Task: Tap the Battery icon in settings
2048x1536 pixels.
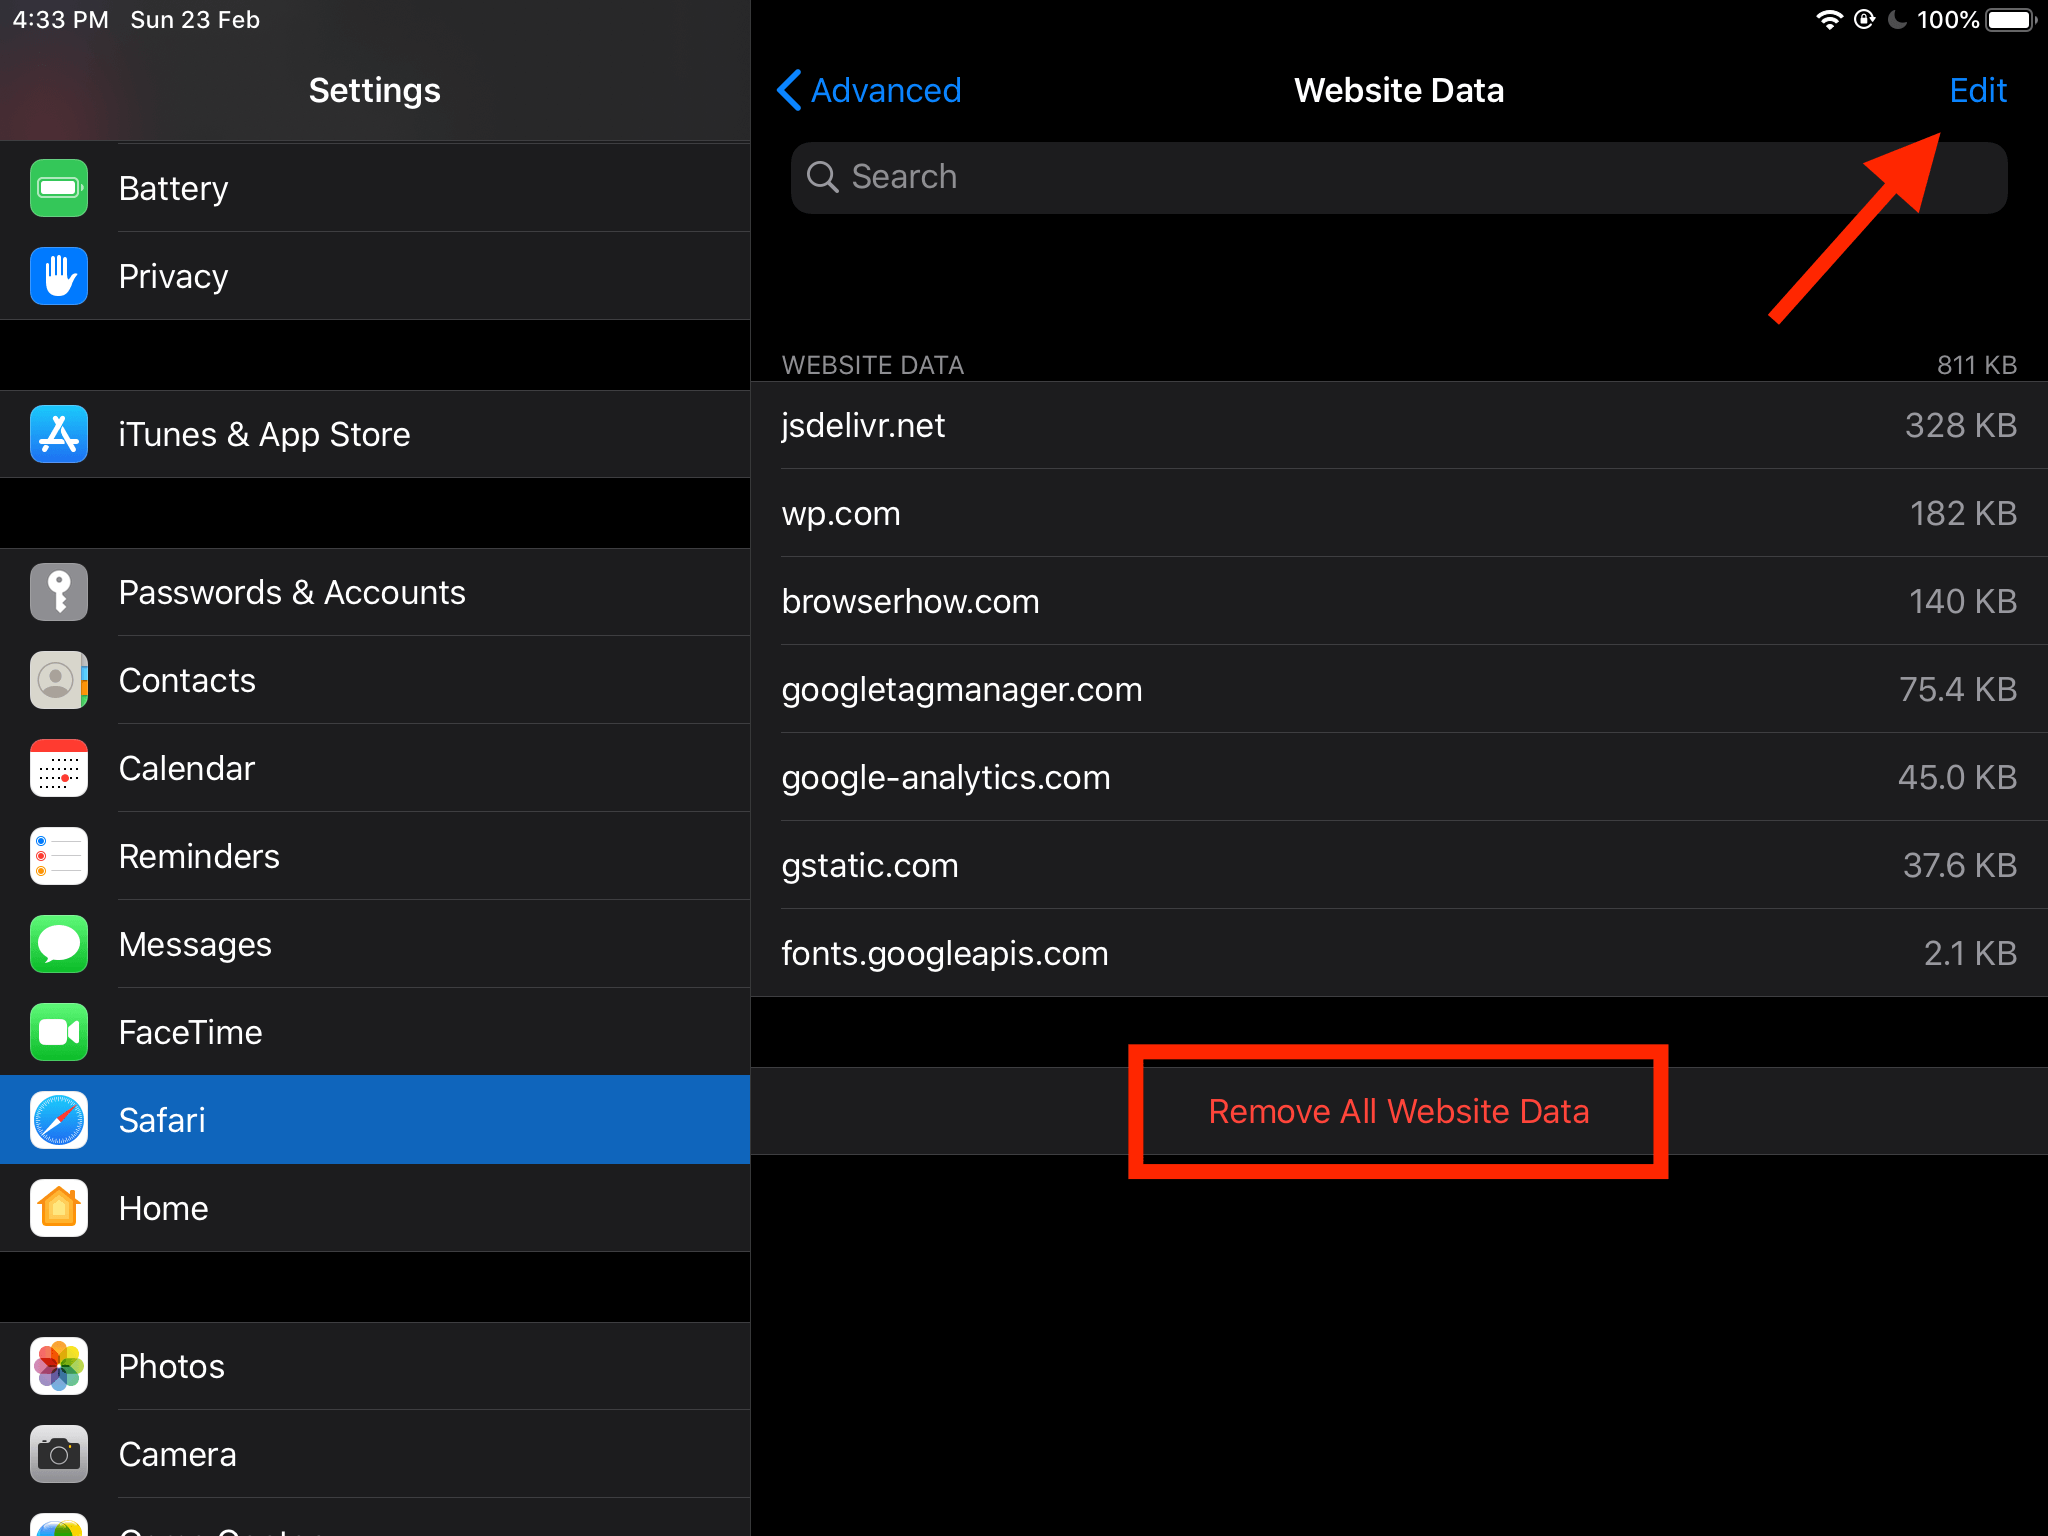Action: pos(56,187)
